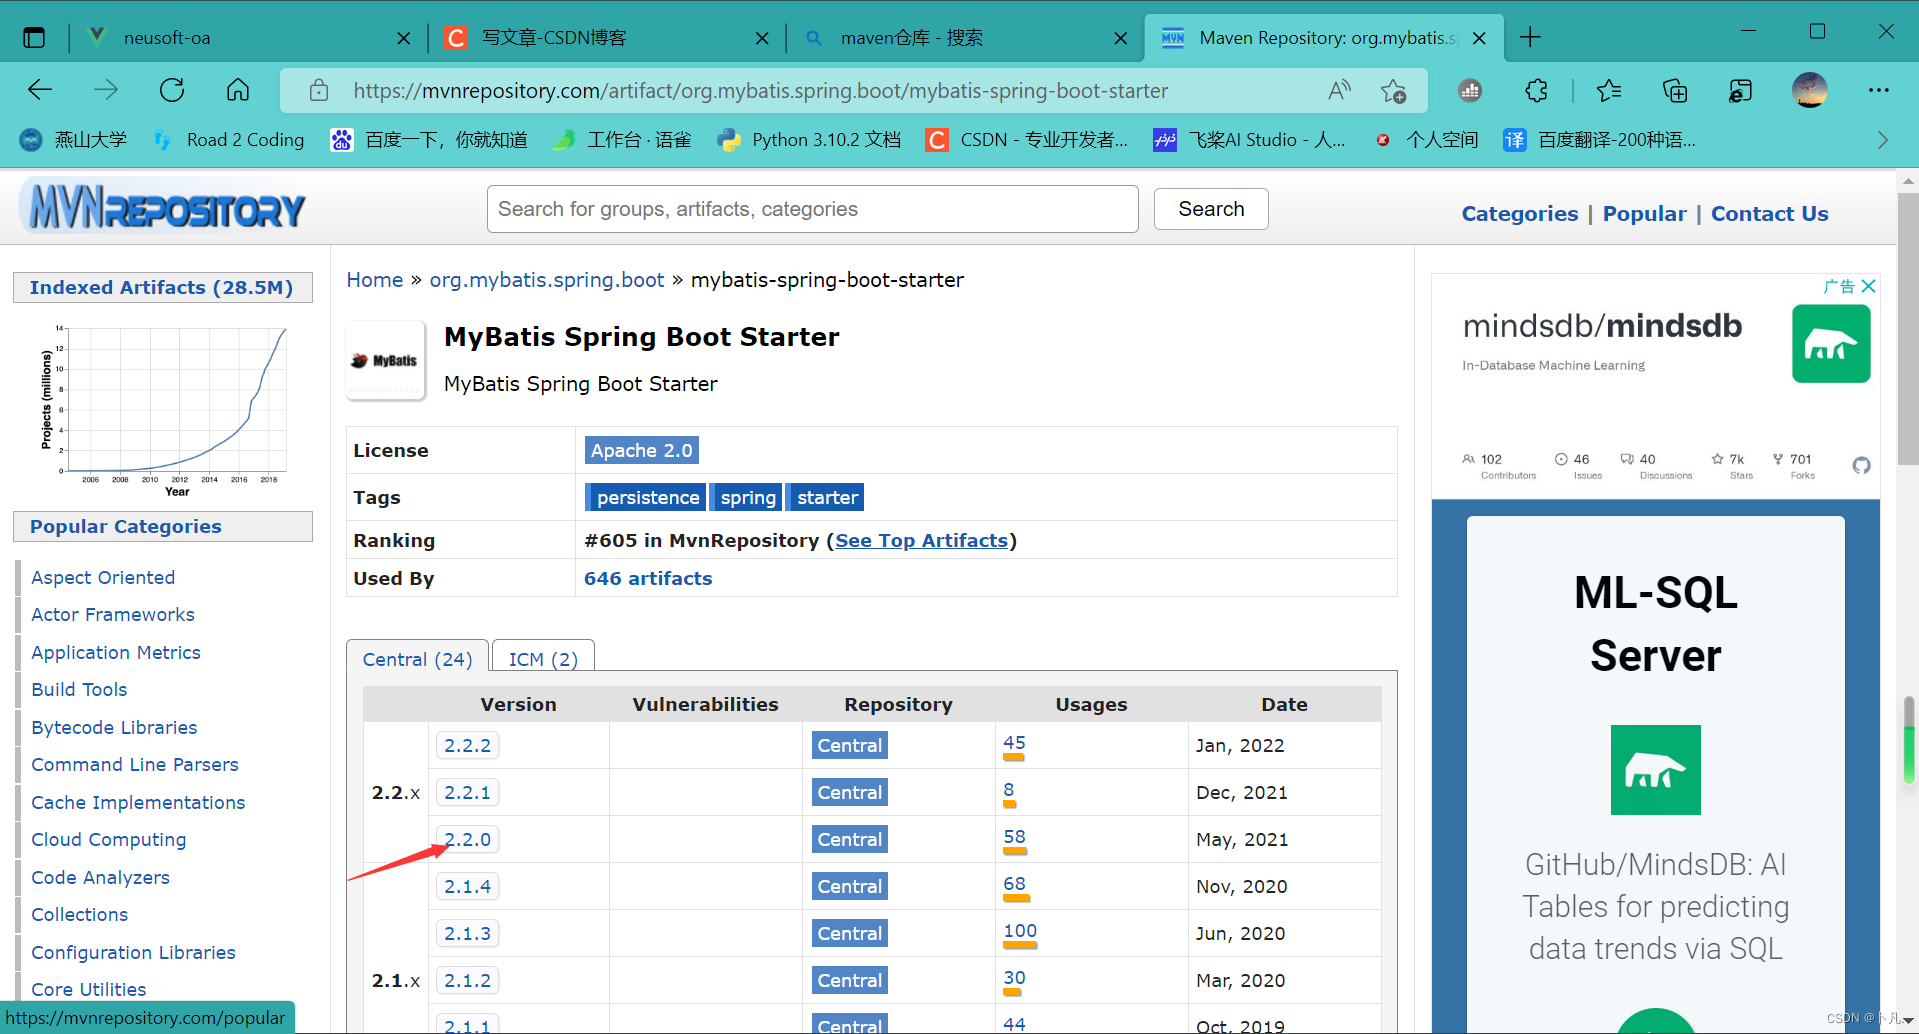Click the starter tag
Viewport: 1919px width, 1034px height.
coord(826,497)
